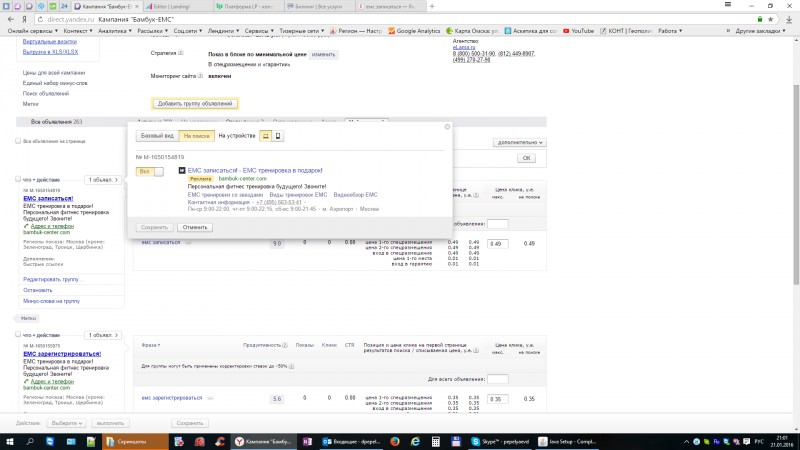800x450 pixels.
Task: Click phrase 'емс записаться' in table
Action: pos(161,242)
